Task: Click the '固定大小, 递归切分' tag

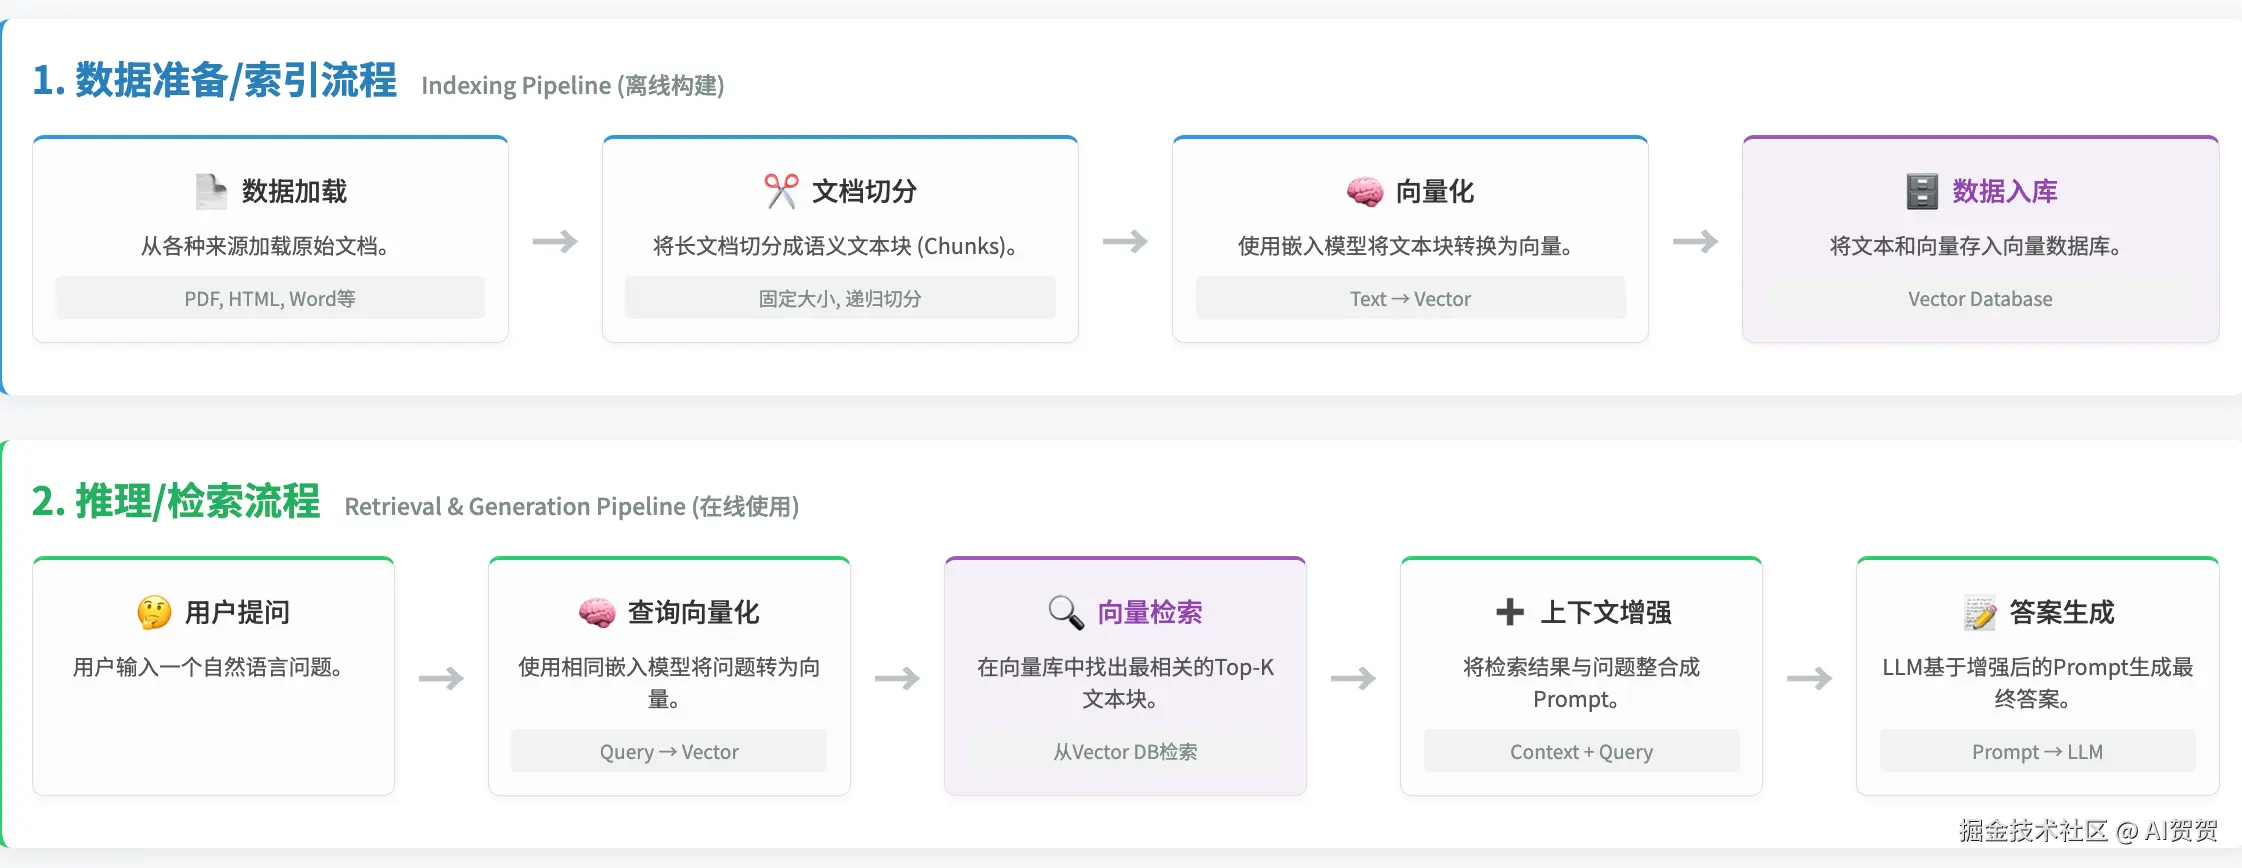Action: pos(840,298)
